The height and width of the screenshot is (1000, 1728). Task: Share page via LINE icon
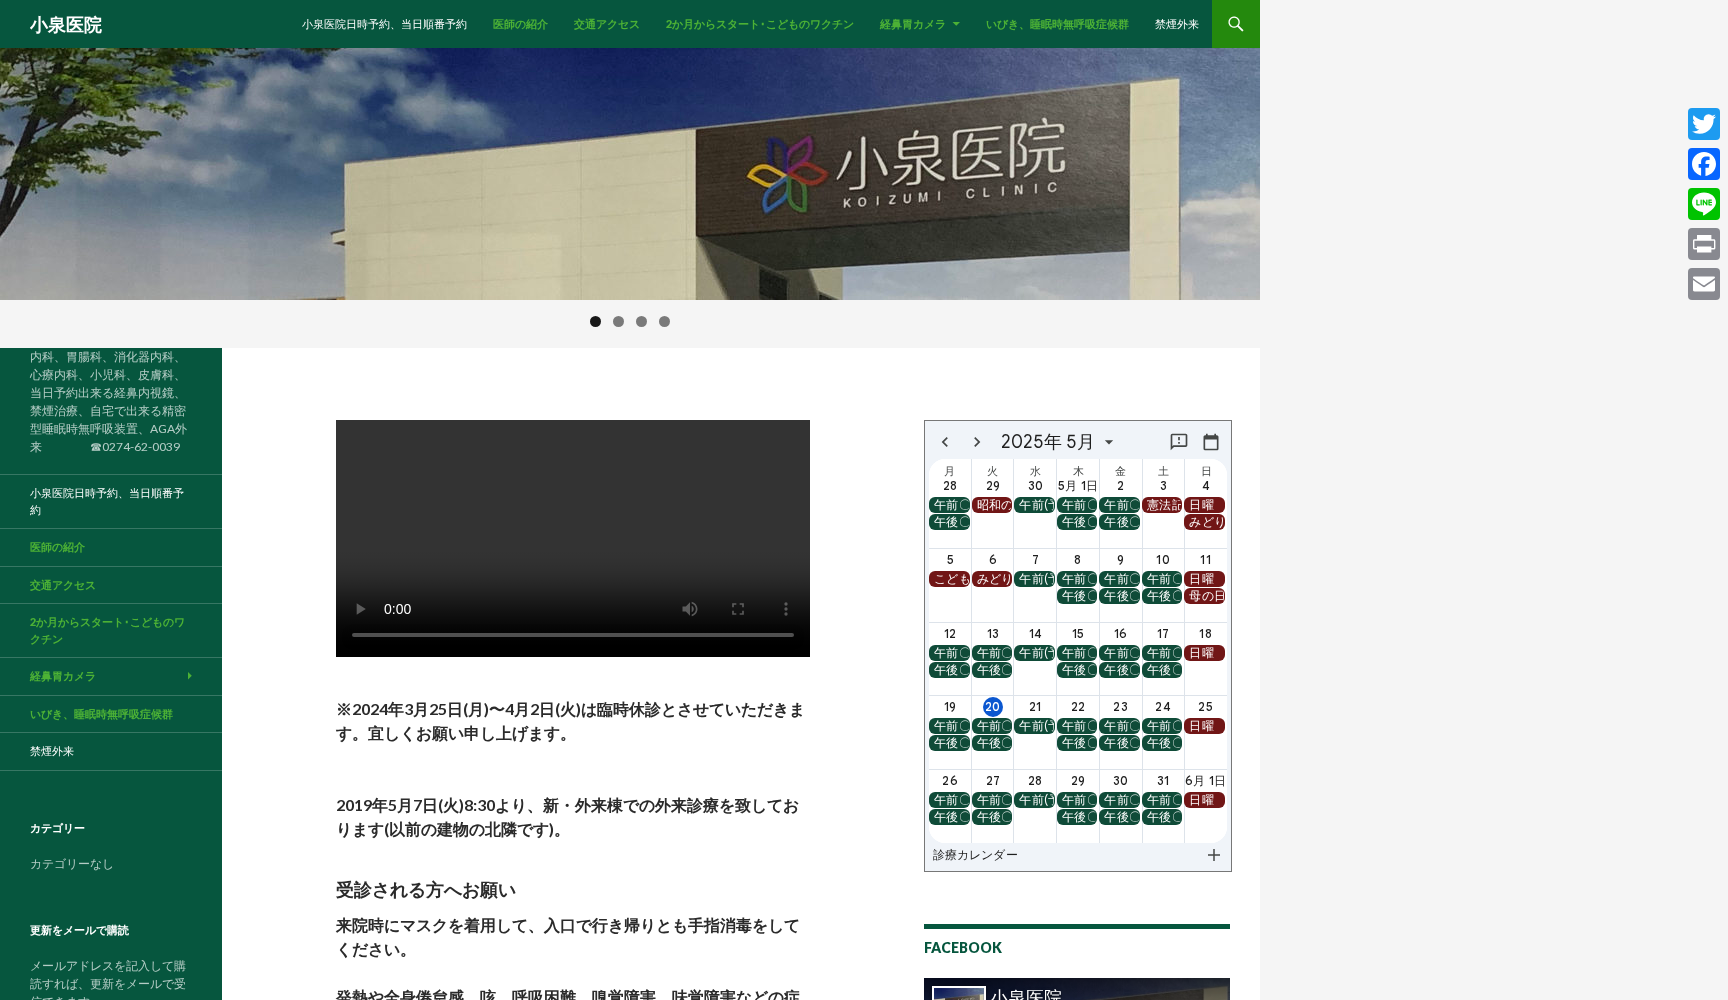(x=1703, y=204)
